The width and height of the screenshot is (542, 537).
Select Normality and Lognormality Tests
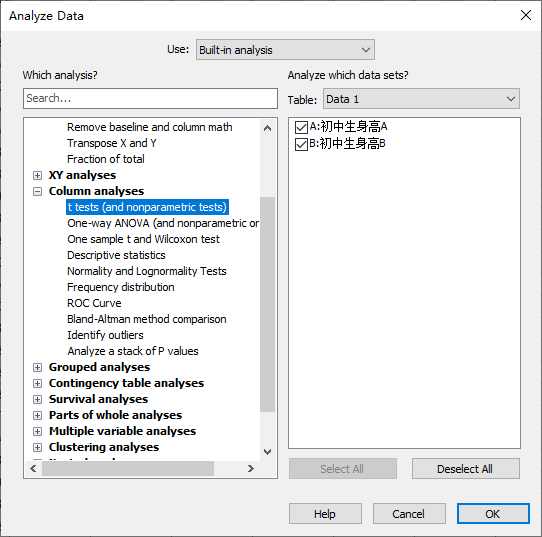click(147, 271)
